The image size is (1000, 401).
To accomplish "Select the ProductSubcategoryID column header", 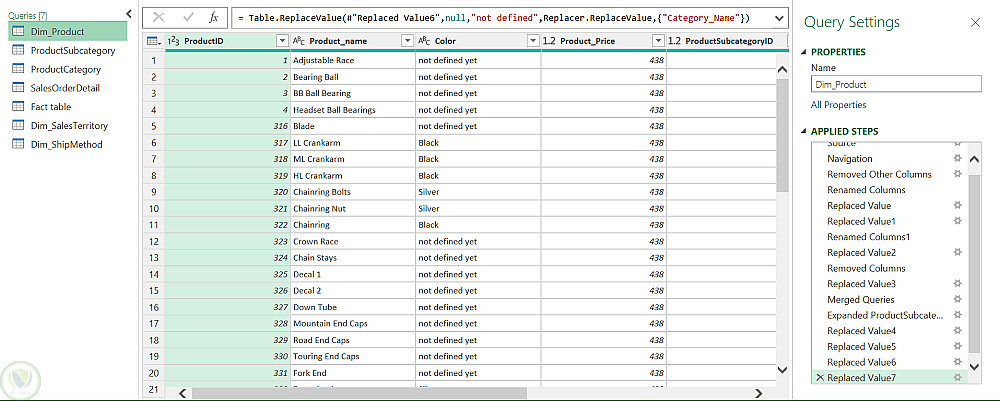I will (728, 41).
